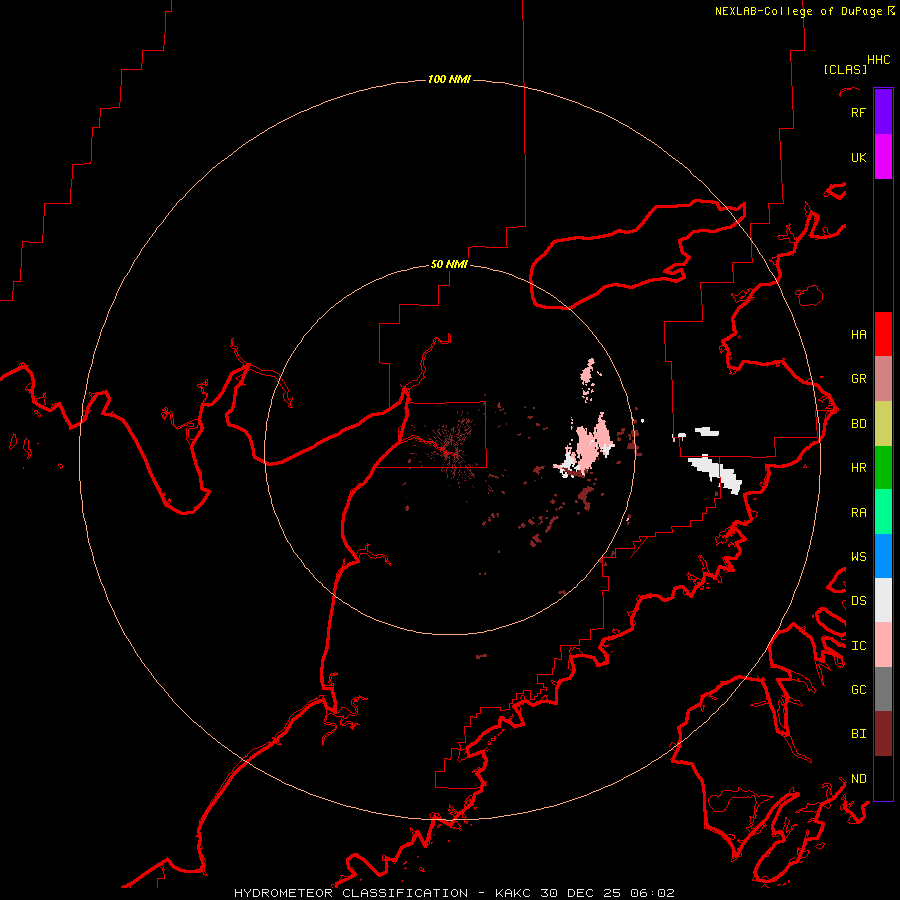Click the GC gray legend swatch
Image resolution: width=900 pixels, height=900 pixels.
pyautogui.click(x=883, y=689)
